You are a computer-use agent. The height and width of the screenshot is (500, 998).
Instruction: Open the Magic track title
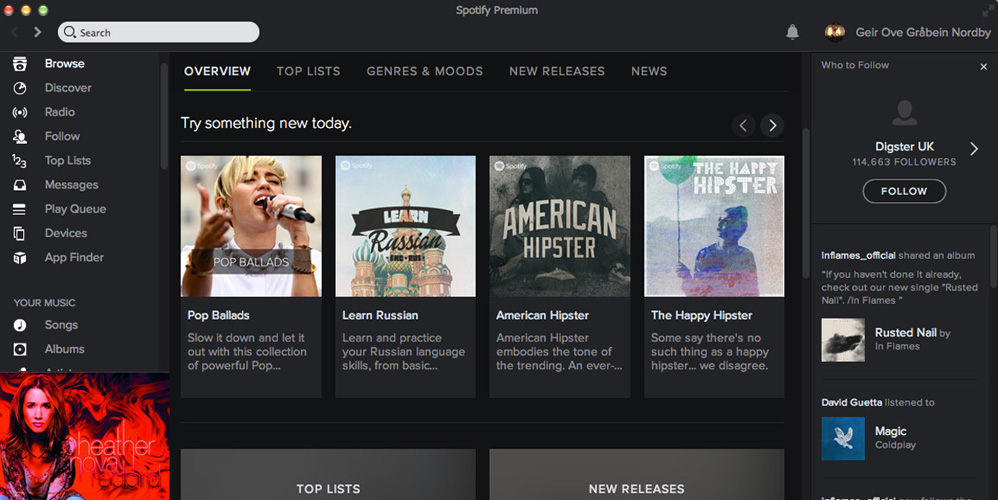coord(890,431)
